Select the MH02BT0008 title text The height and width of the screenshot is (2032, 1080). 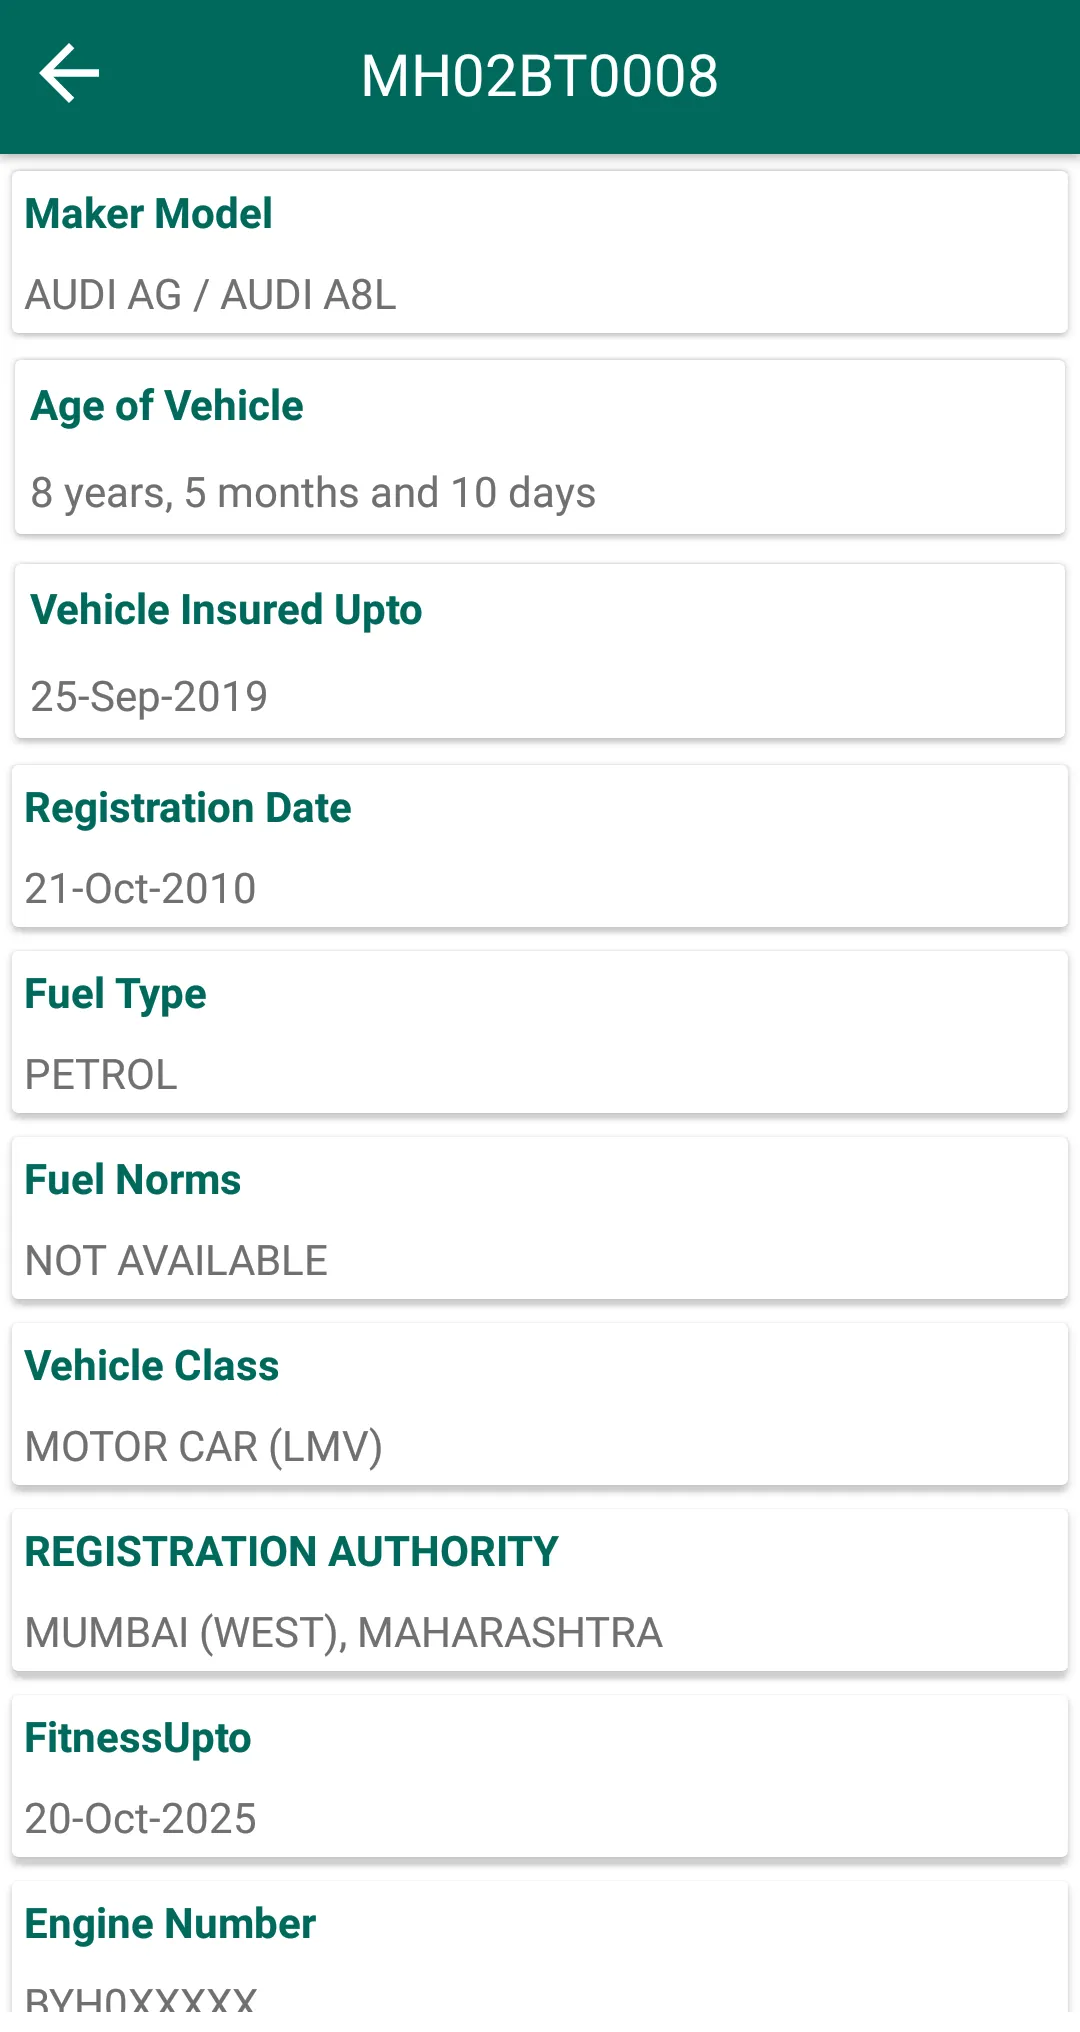coord(540,76)
